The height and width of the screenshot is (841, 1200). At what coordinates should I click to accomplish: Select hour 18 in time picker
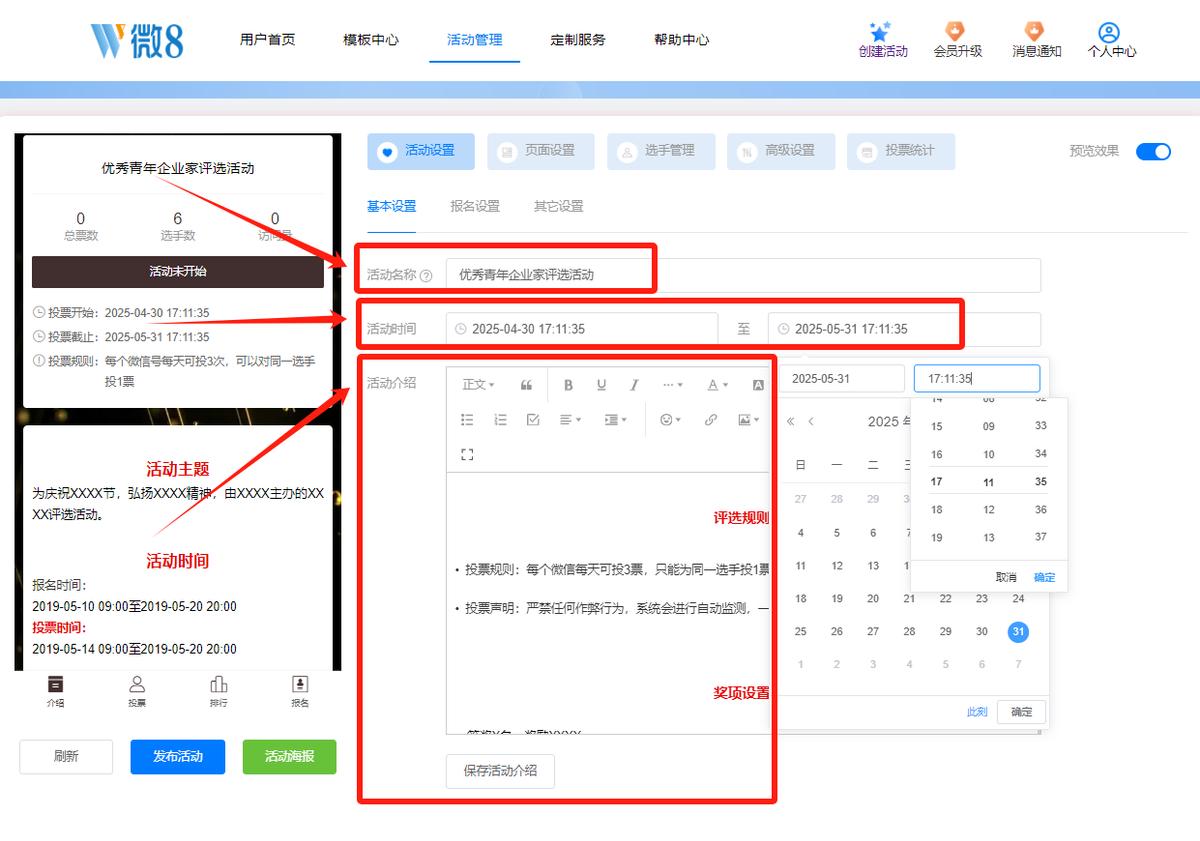point(936,510)
